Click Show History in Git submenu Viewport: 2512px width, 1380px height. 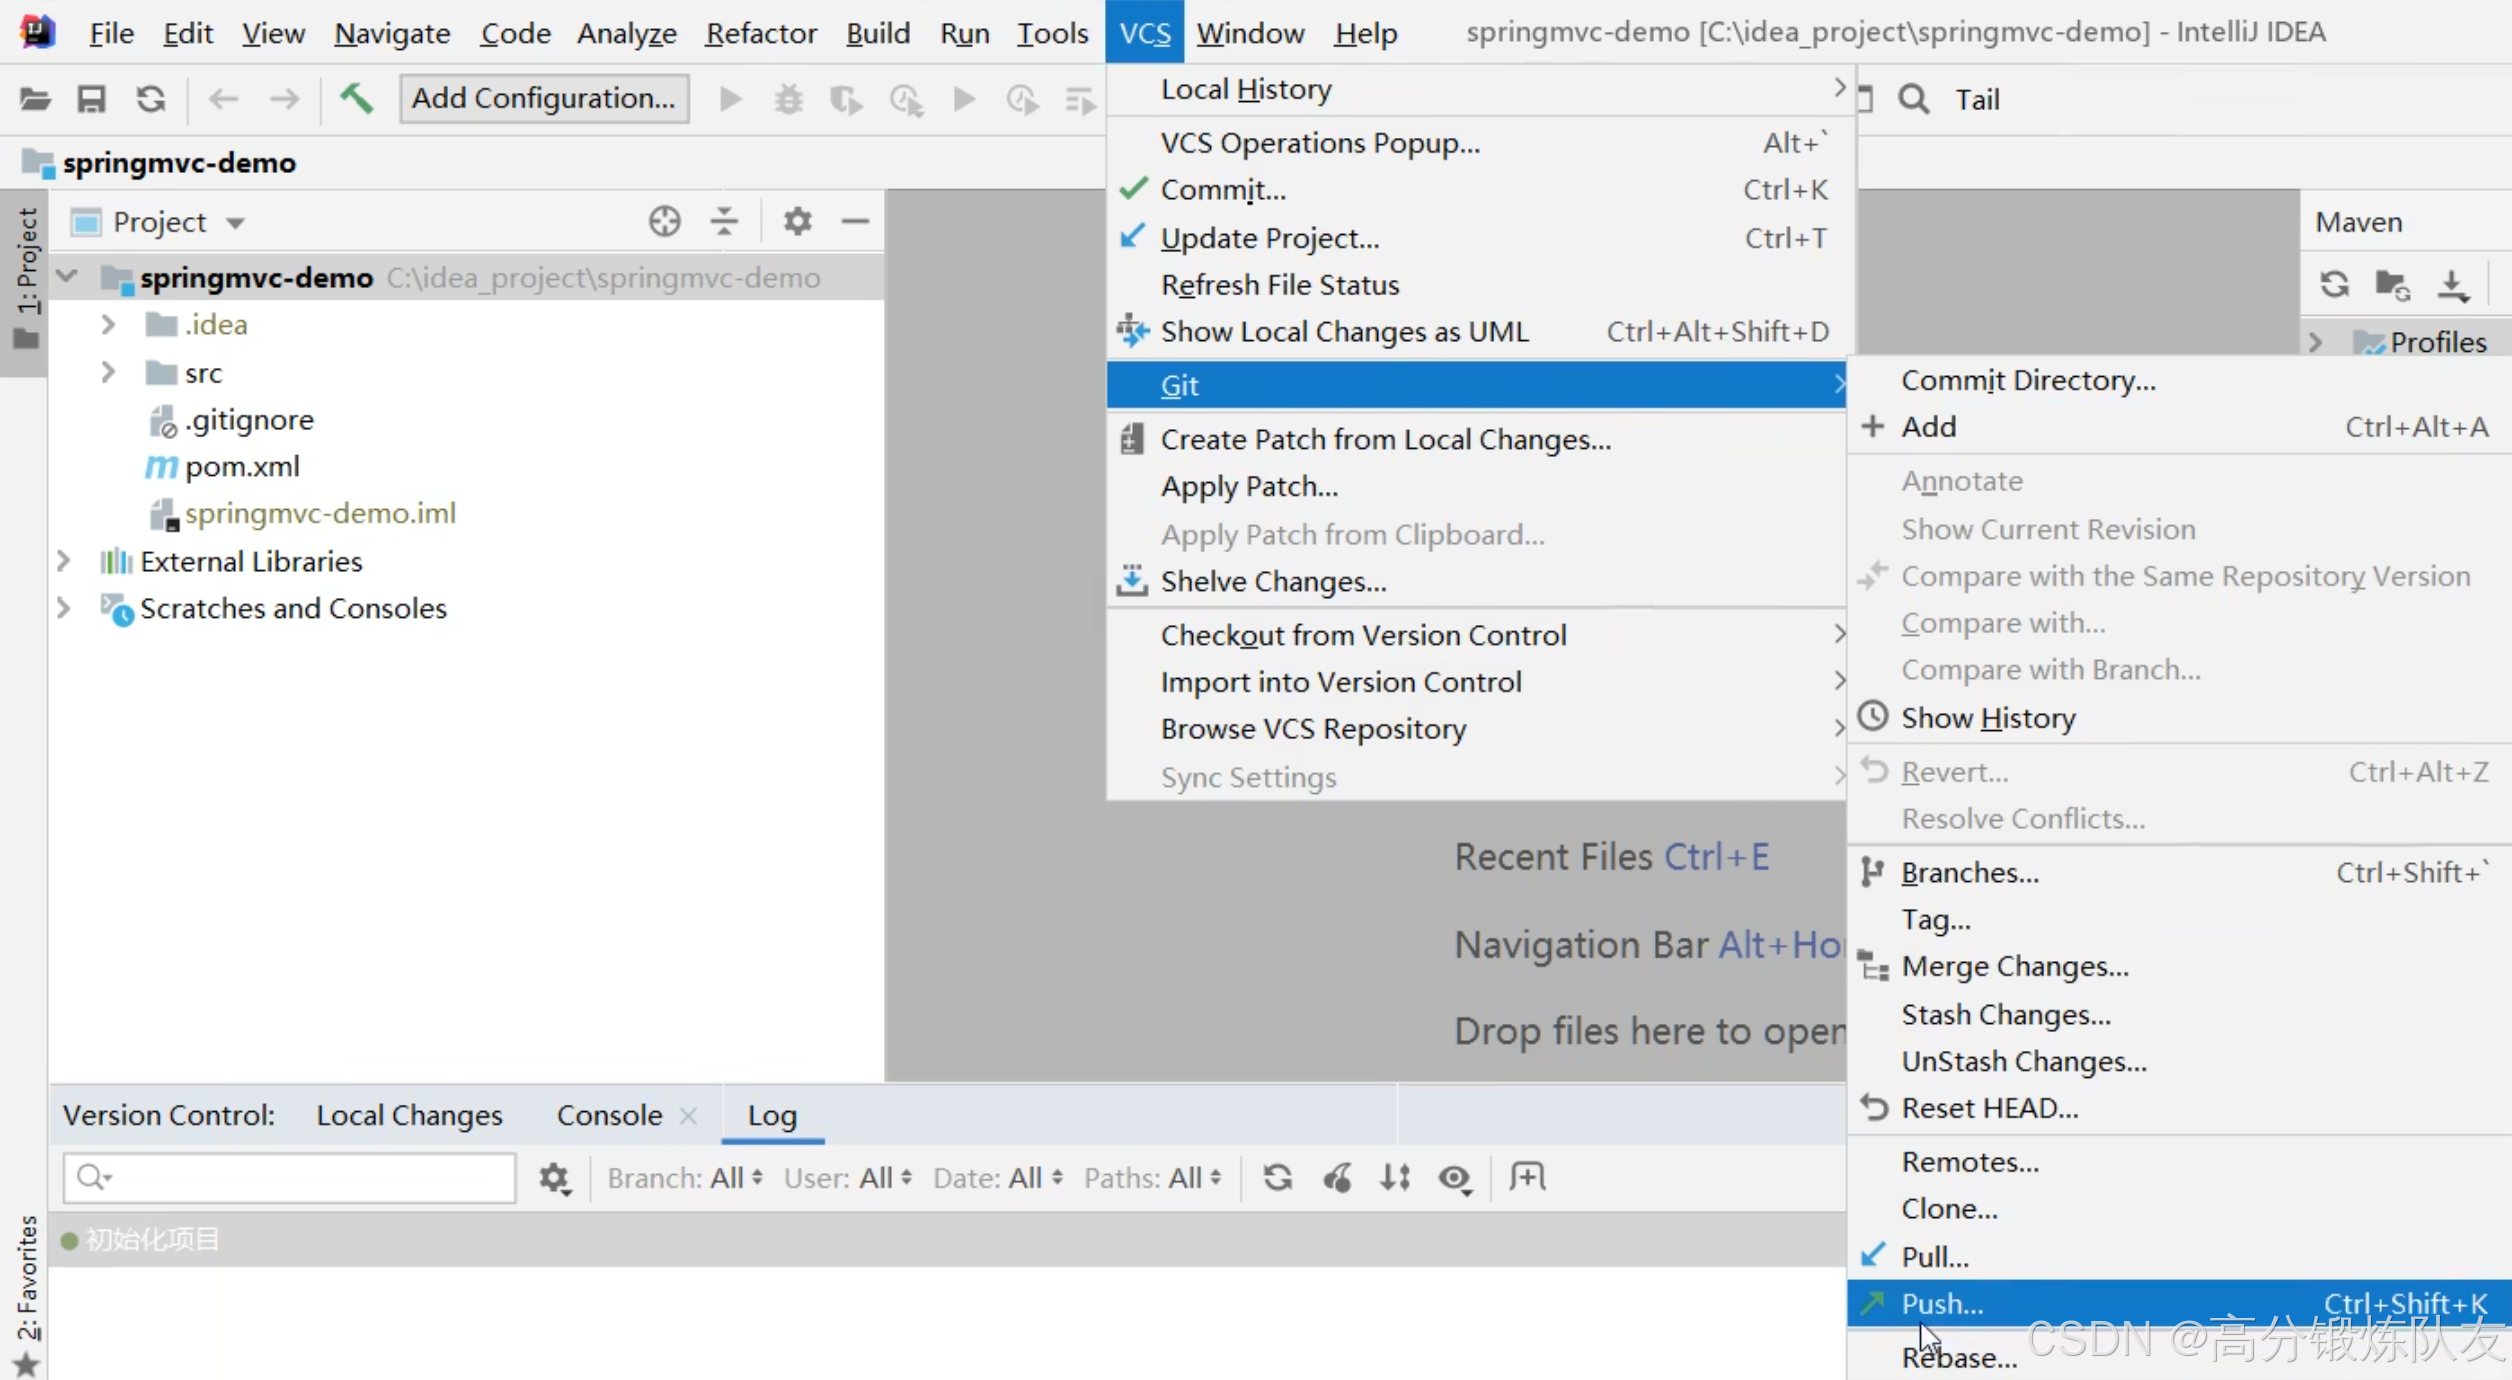2179,718
